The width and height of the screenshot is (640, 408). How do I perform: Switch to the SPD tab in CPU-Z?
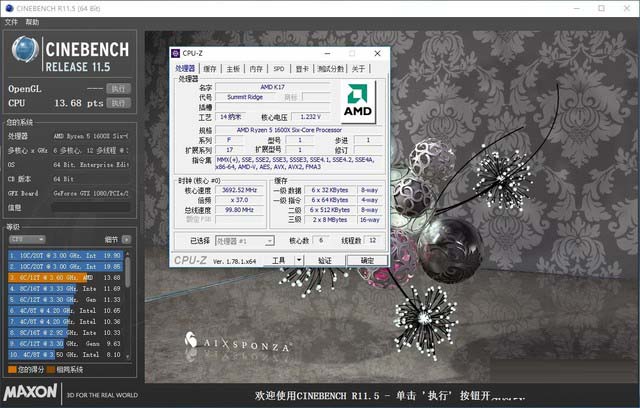click(279, 69)
